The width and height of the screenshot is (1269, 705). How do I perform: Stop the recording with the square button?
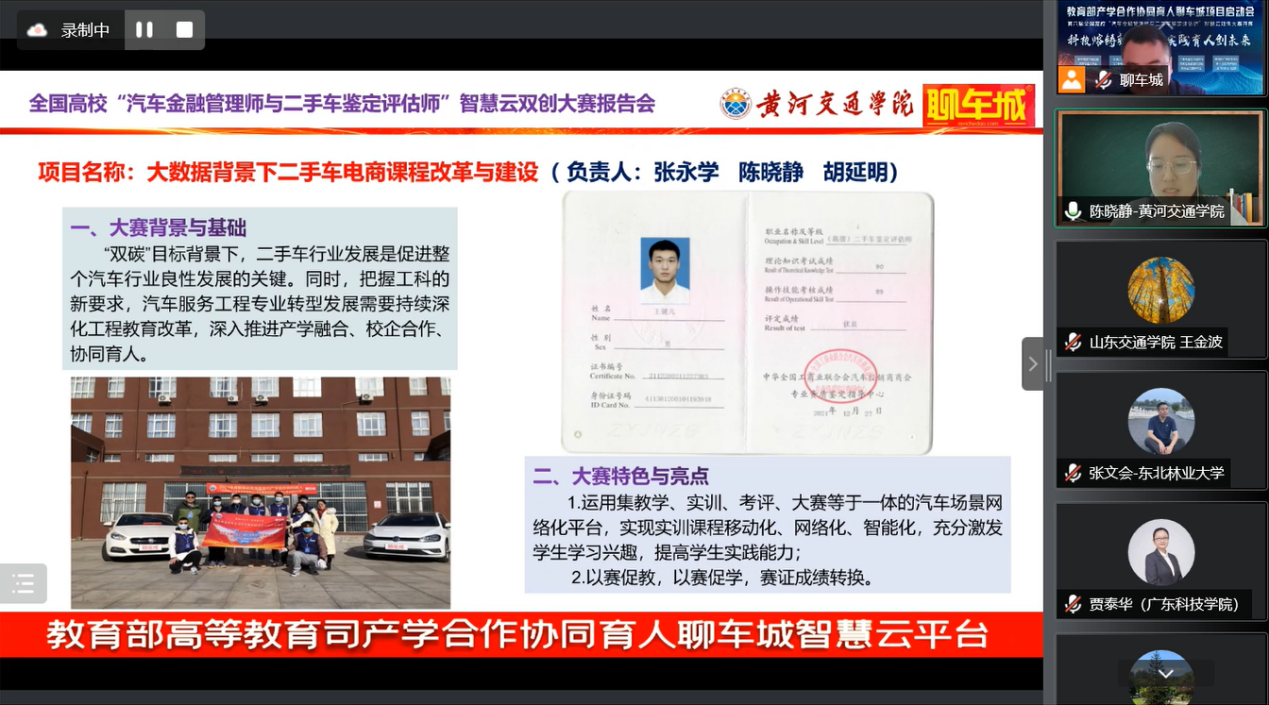pos(184,30)
